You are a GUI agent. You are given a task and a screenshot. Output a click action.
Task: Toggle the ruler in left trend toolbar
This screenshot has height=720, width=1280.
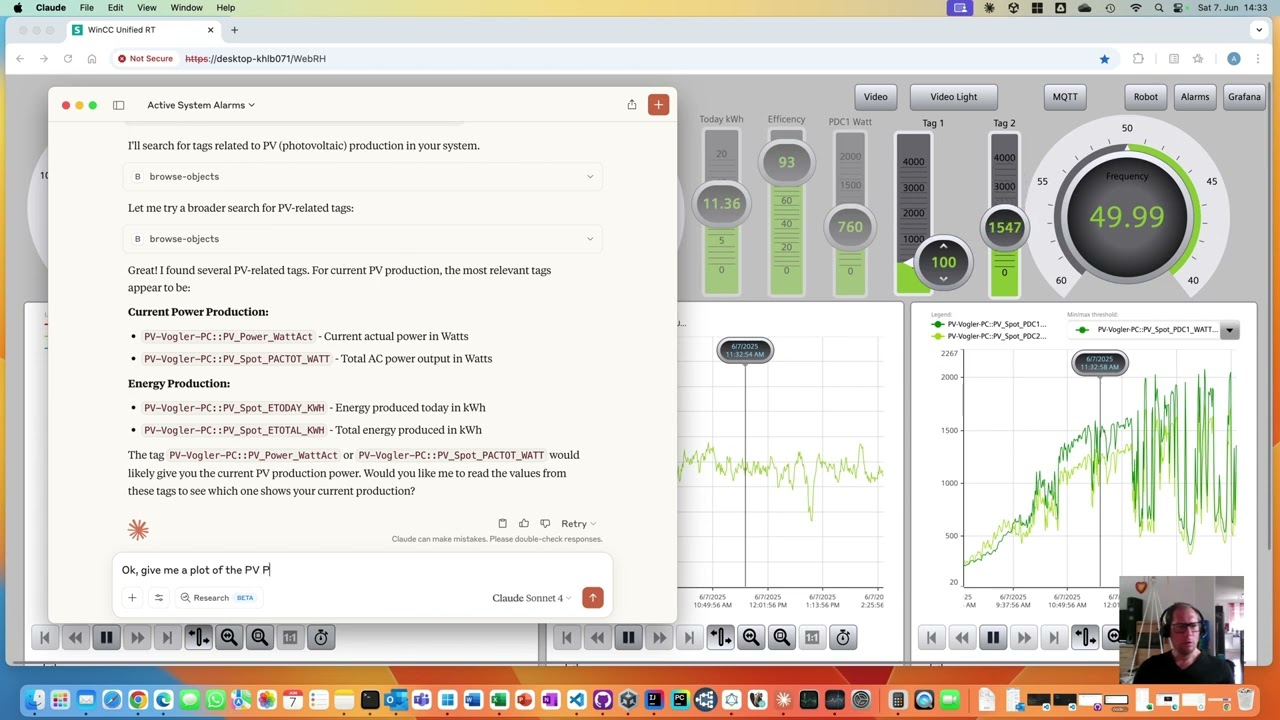(x=198, y=637)
